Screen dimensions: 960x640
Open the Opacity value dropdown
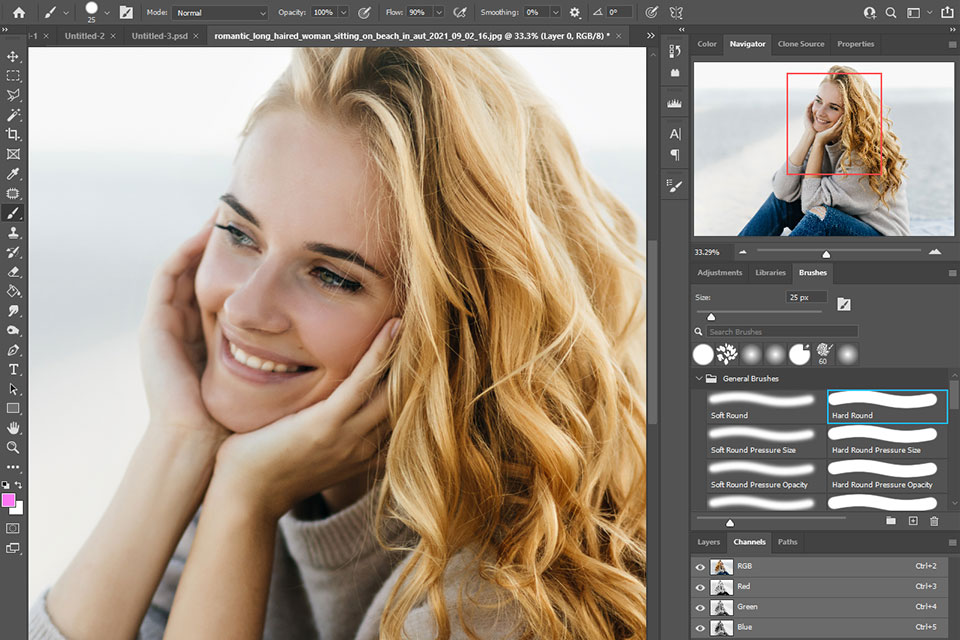coord(343,12)
